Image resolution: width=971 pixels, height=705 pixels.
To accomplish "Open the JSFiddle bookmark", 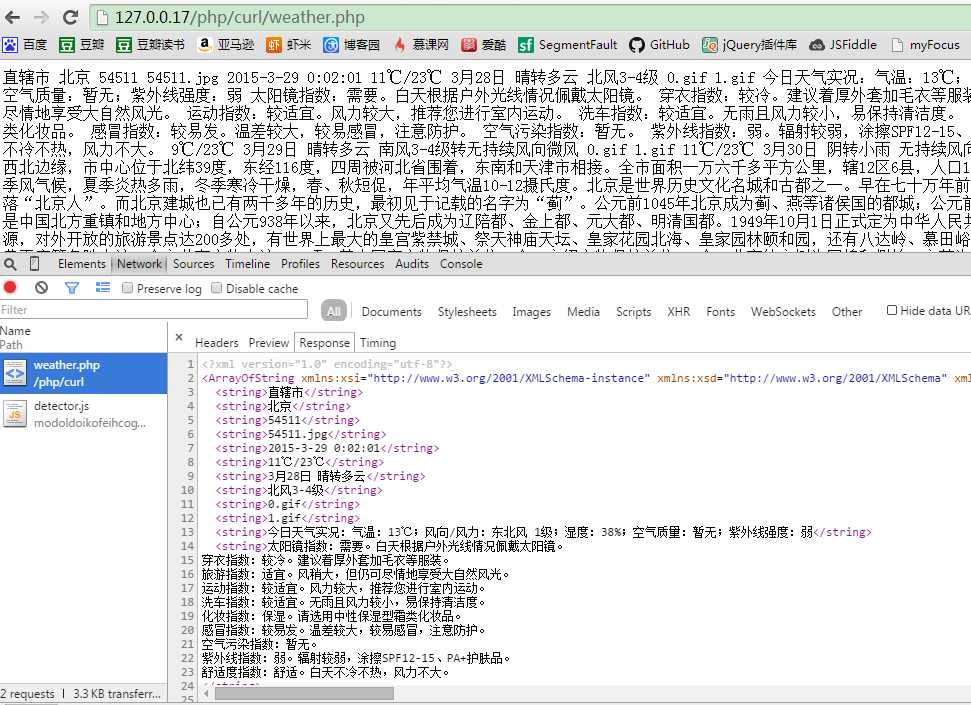I will click(x=843, y=45).
